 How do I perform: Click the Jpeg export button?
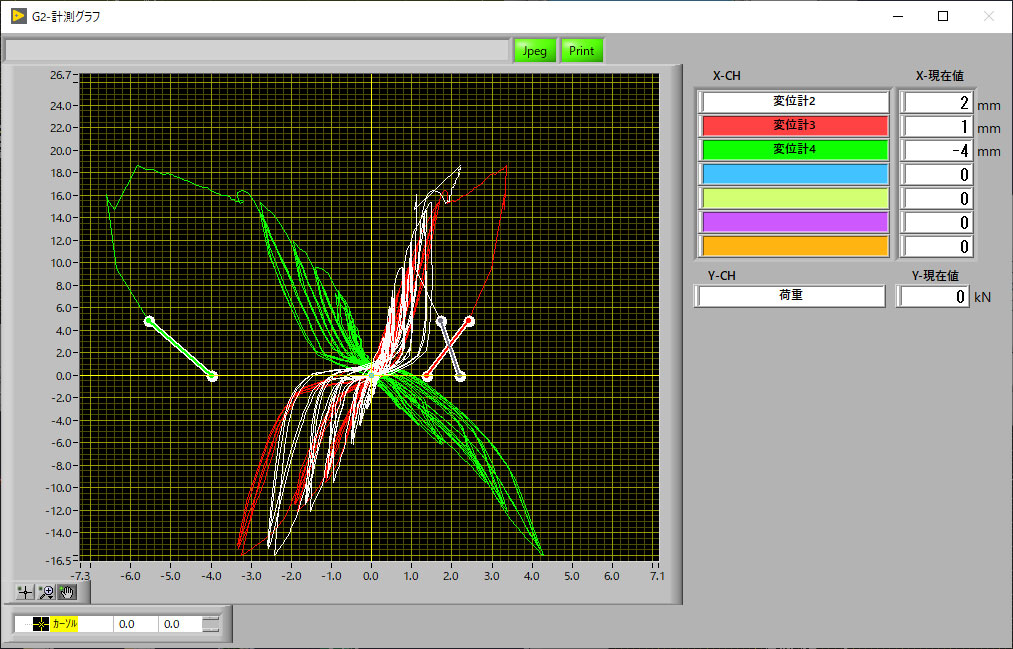[535, 51]
